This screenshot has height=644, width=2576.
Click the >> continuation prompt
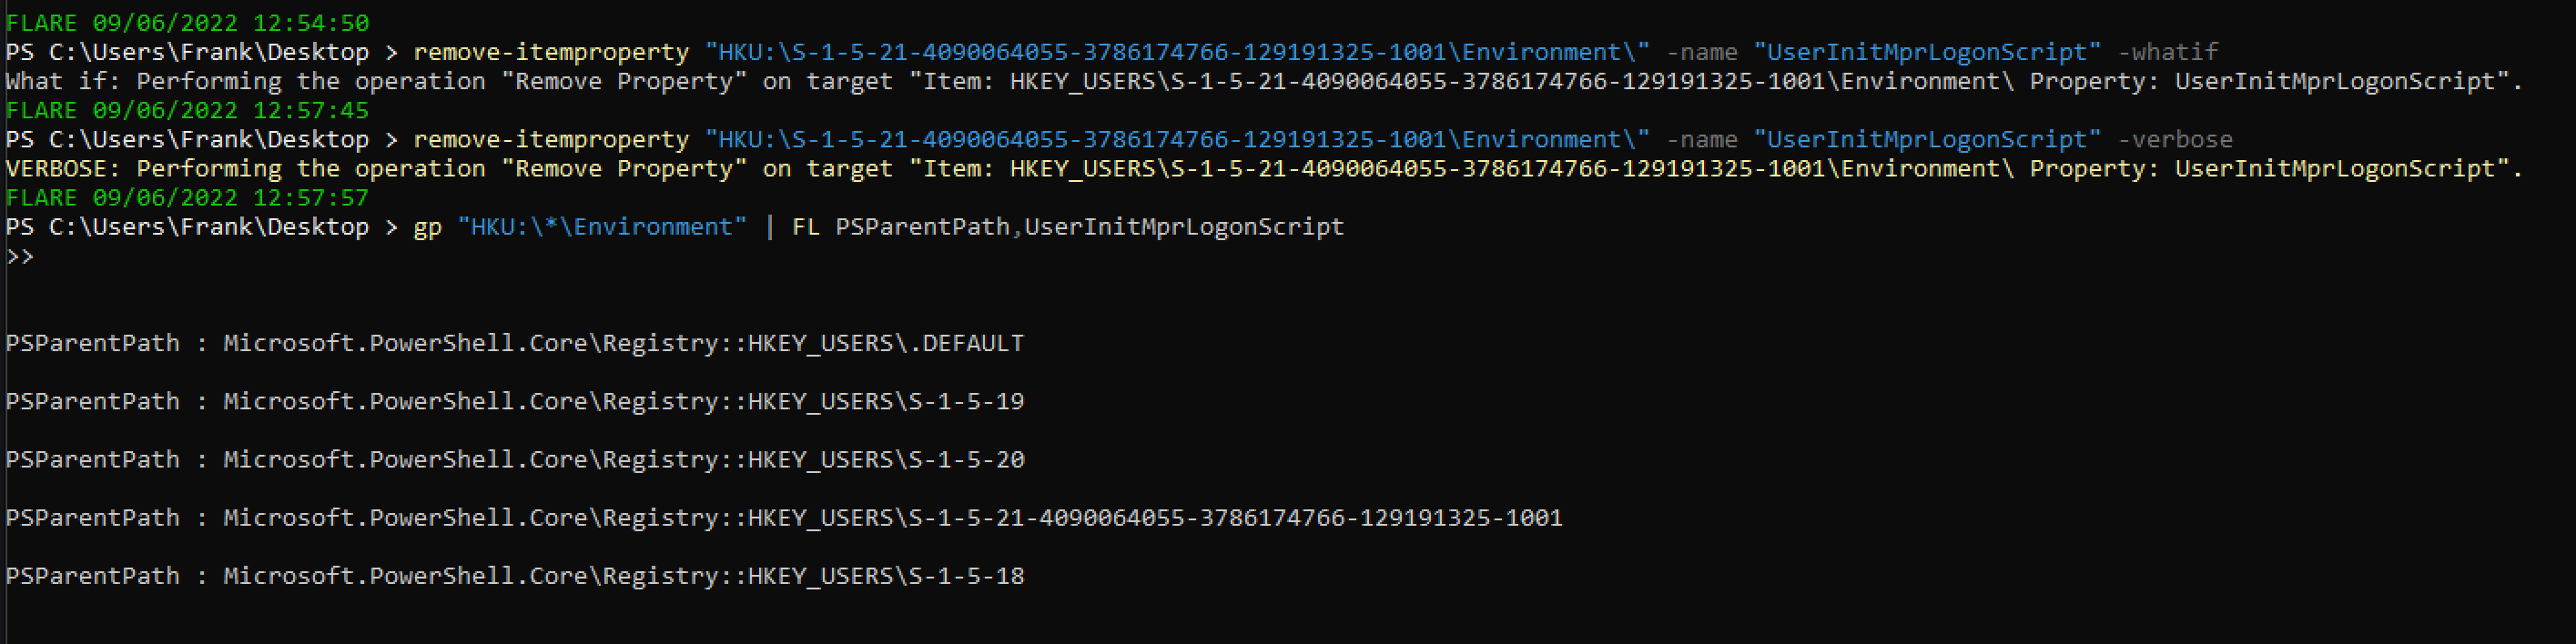click(x=20, y=256)
